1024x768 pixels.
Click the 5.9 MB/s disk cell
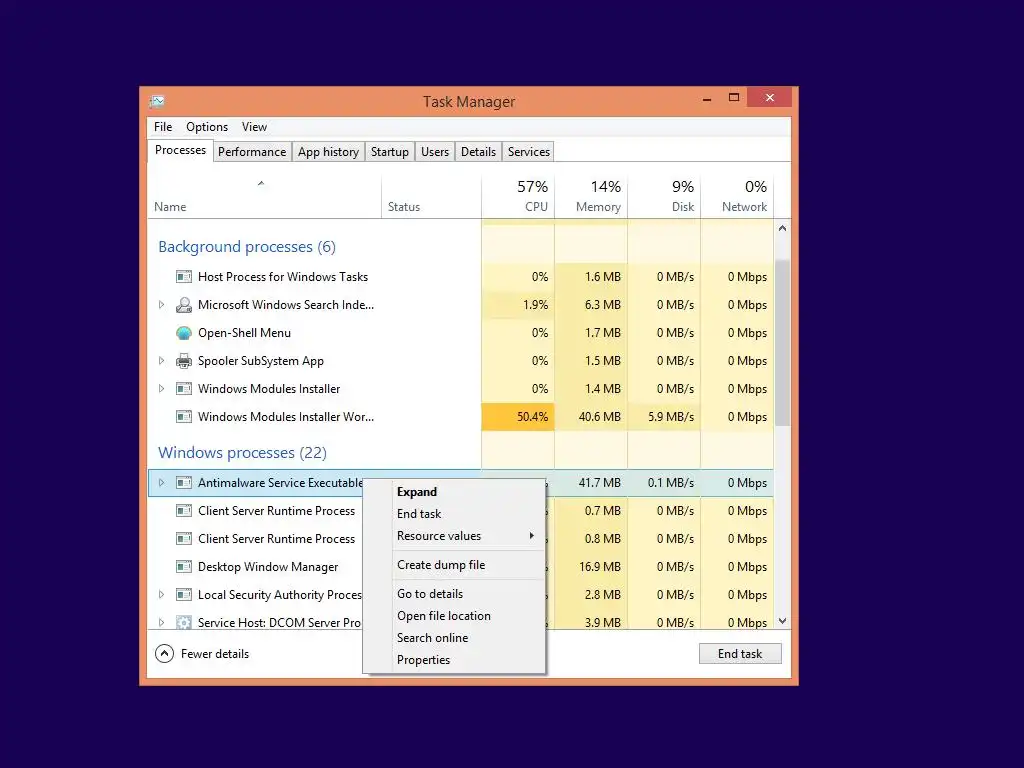coord(664,417)
